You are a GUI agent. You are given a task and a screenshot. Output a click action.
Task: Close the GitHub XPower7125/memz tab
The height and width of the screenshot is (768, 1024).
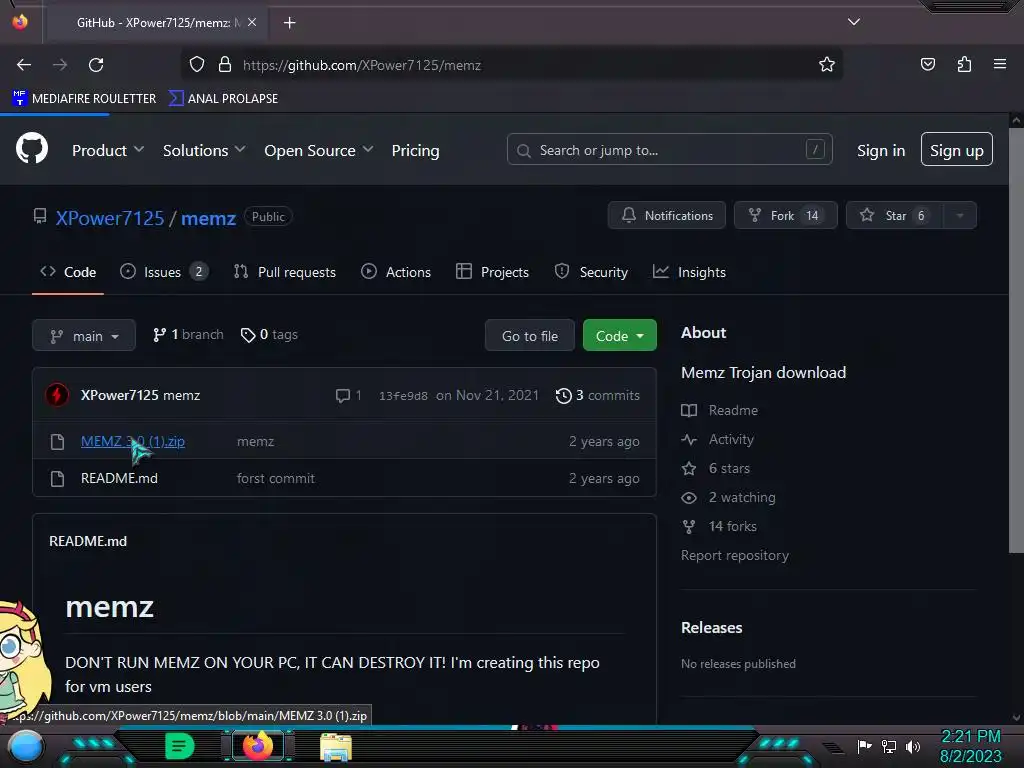pos(252,22)
